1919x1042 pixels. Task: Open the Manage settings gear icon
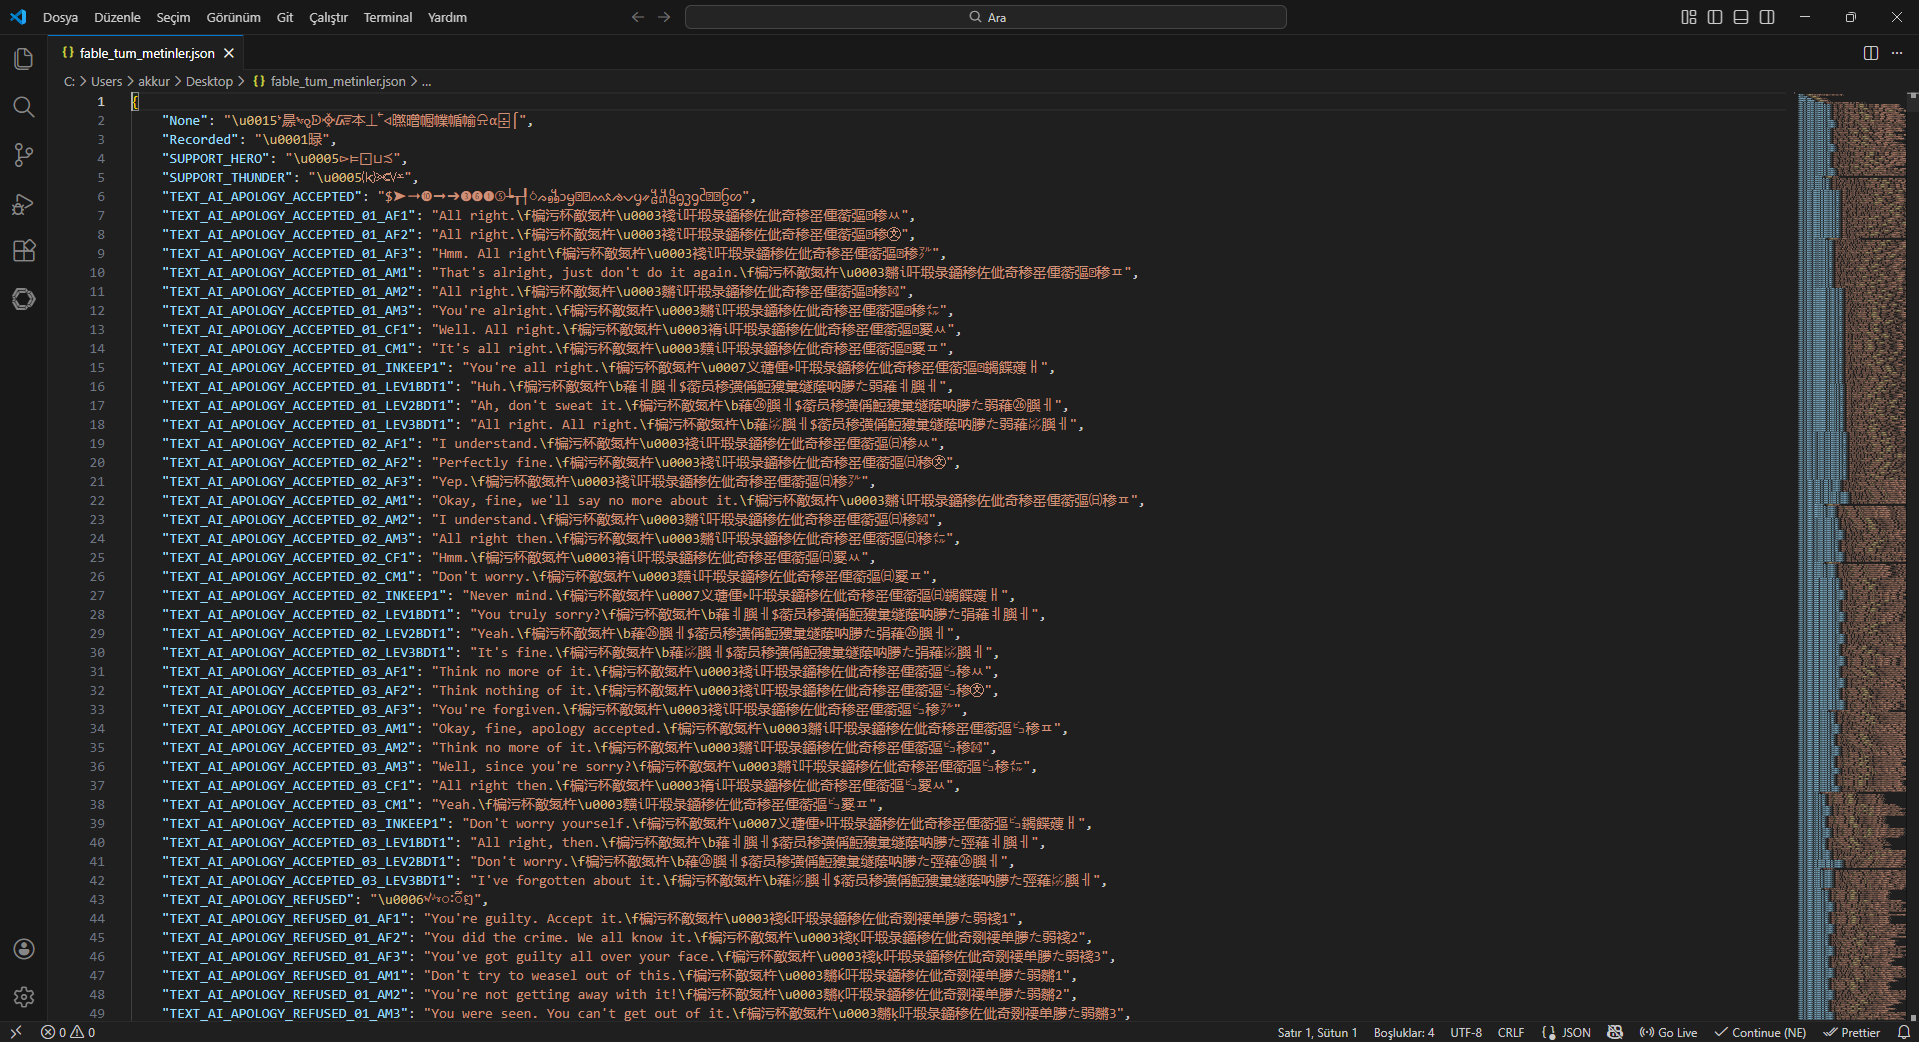pyautogui.click(x=24, y=997)
